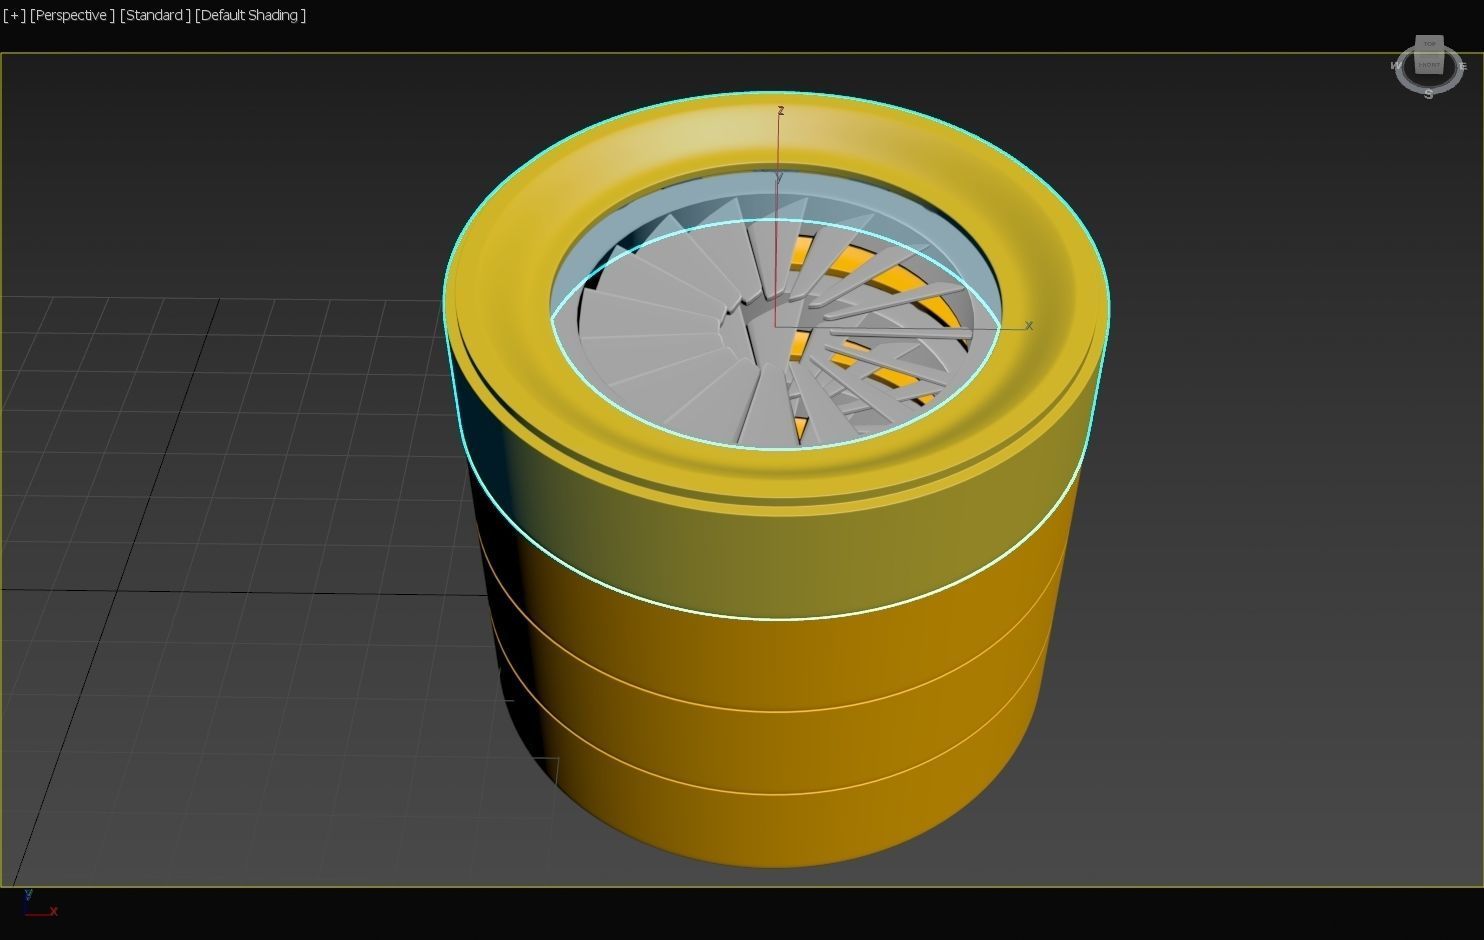1484x940 pixels.
Task: Open the [Standard] viewport quality menu
Action: click(155, 15)
